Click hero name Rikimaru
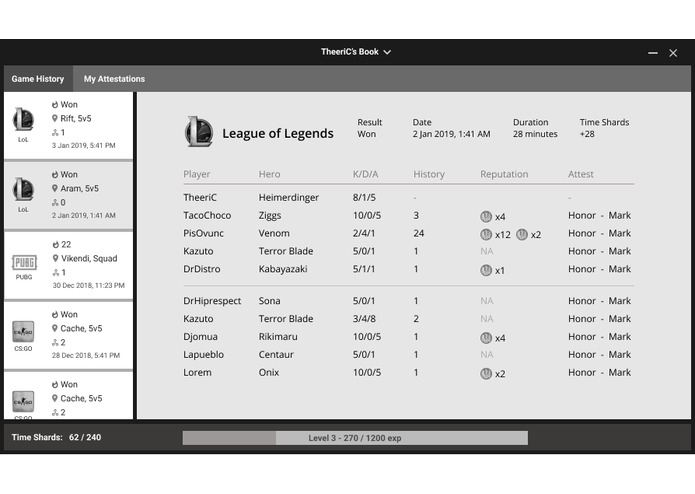This screenshot has width=695, height=494. (x=278, y=337)
